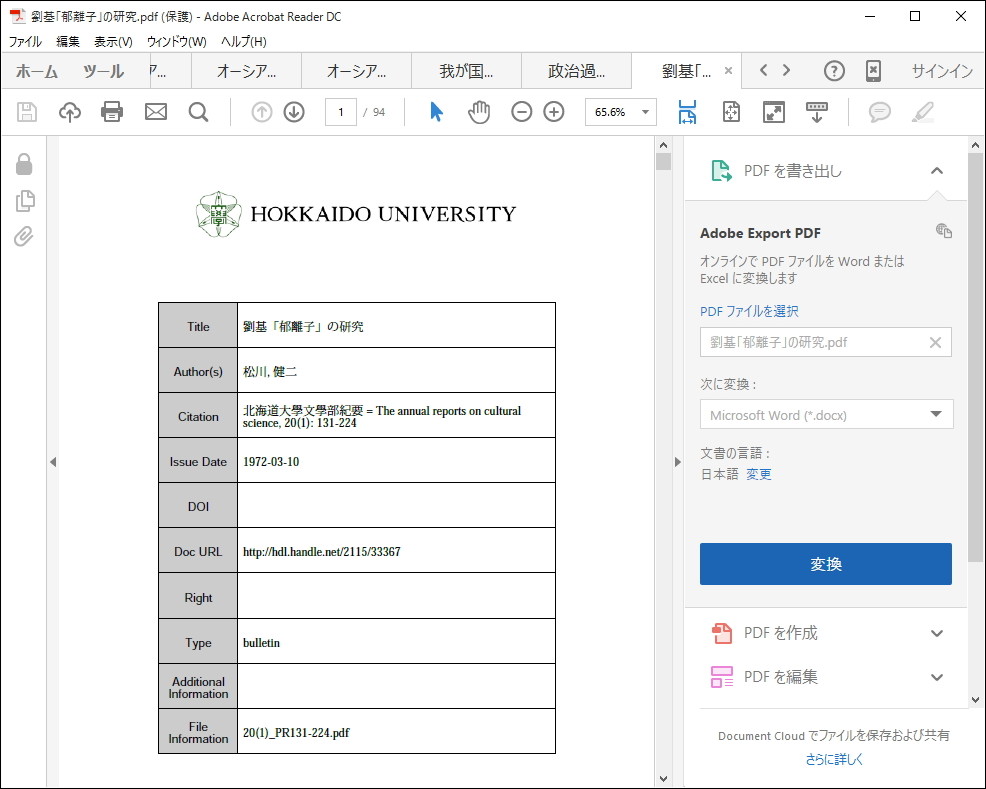This screenshot has height=789, width=986.
Task: Add a comment note icon
Action: coord(880,112)
